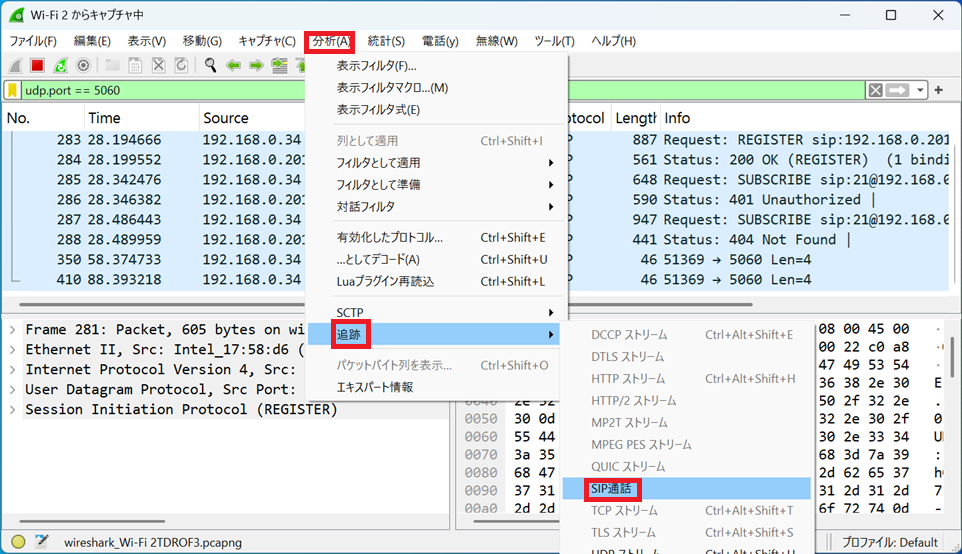Go forward to next packet arrow
This screenshot has width=962, height=554.
coord(256,65)
